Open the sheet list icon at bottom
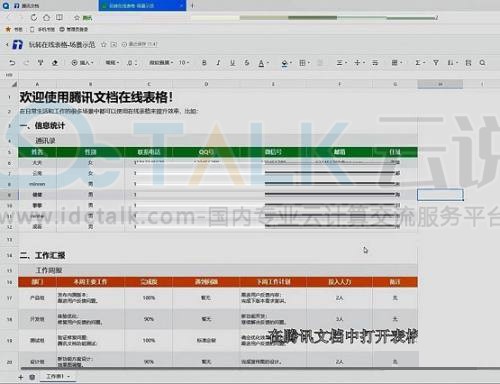This screenshot has height=384, width=500. (x=32, y=377)
